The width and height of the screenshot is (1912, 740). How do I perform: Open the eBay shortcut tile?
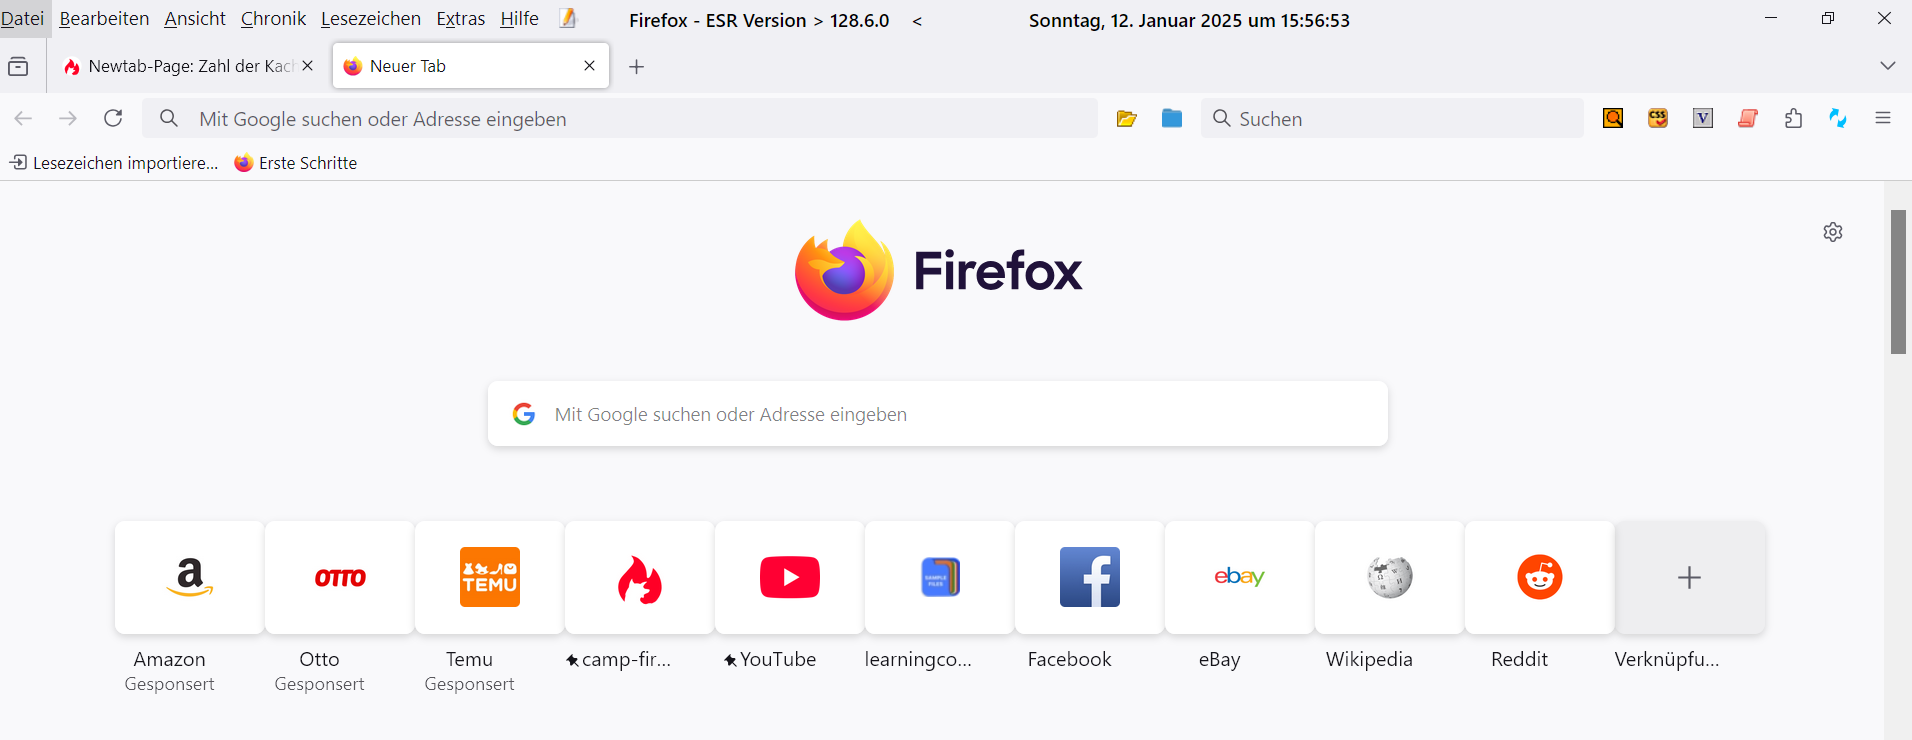(1240, 577)
